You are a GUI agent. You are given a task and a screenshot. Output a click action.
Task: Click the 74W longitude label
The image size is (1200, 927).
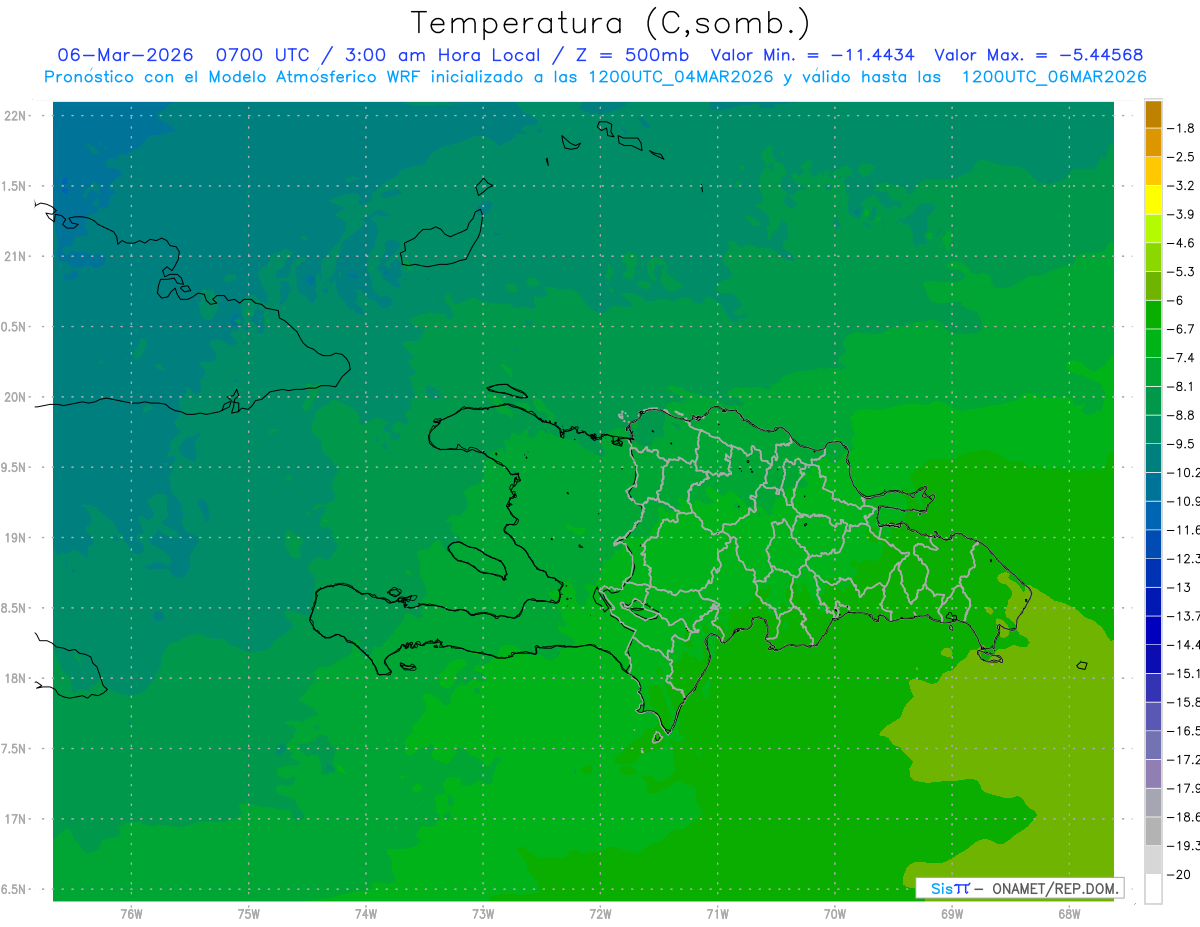(x=365, y=913)
